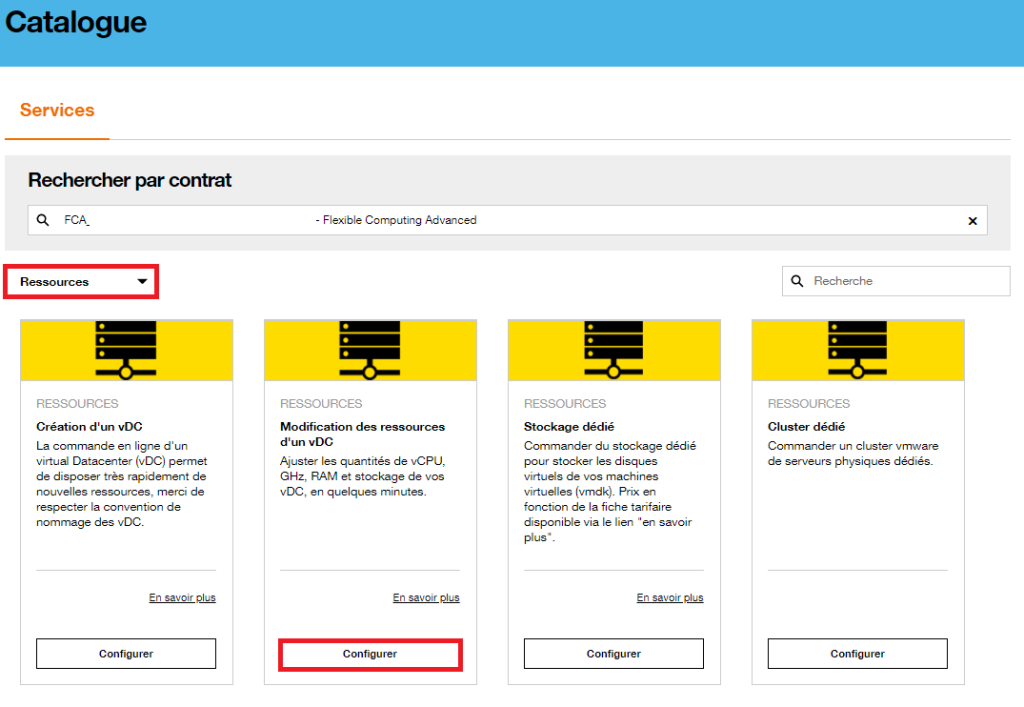Open En savoir plus for Création d'un vDC

click(x=182, y=597)
